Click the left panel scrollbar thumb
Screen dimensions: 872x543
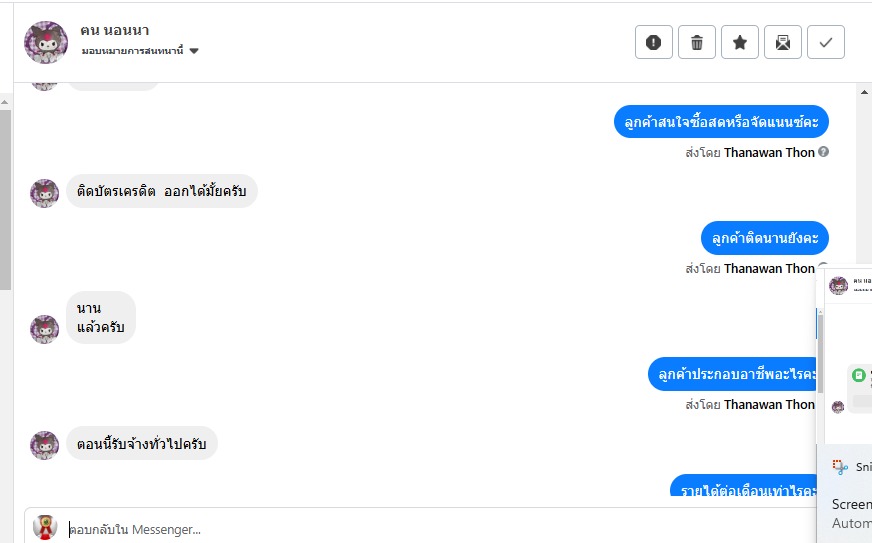[x=5, y=199]
